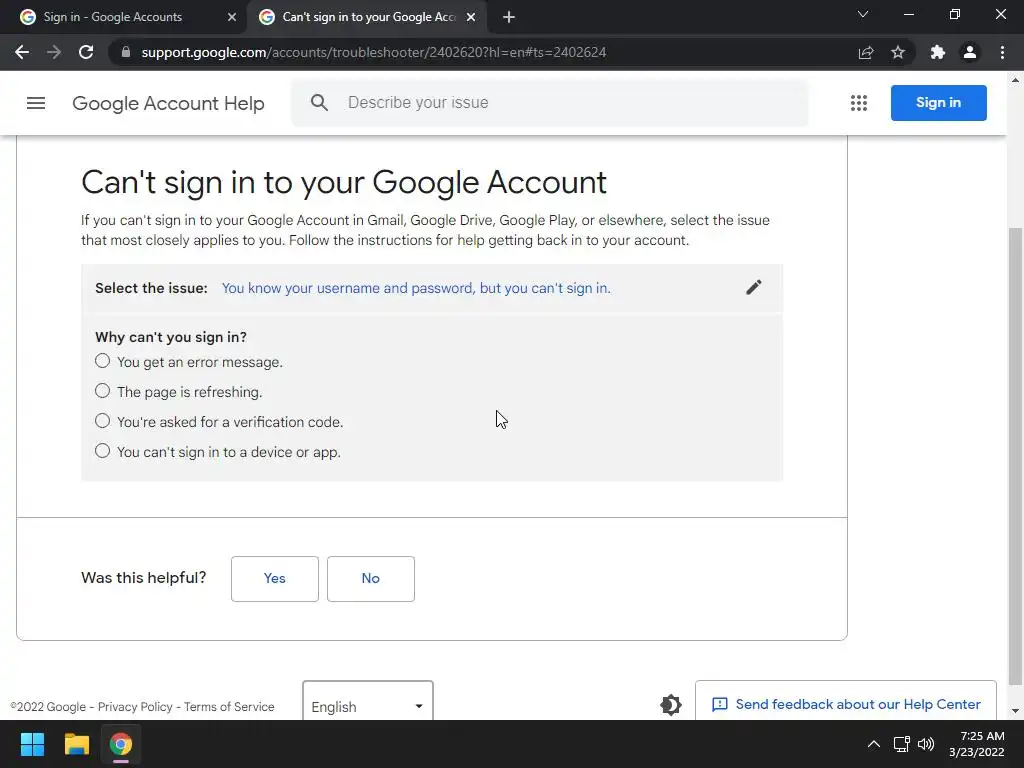Select 'You get an error message' option
The width and height of the screenshot is (1024, 768).
pos(103,361)
